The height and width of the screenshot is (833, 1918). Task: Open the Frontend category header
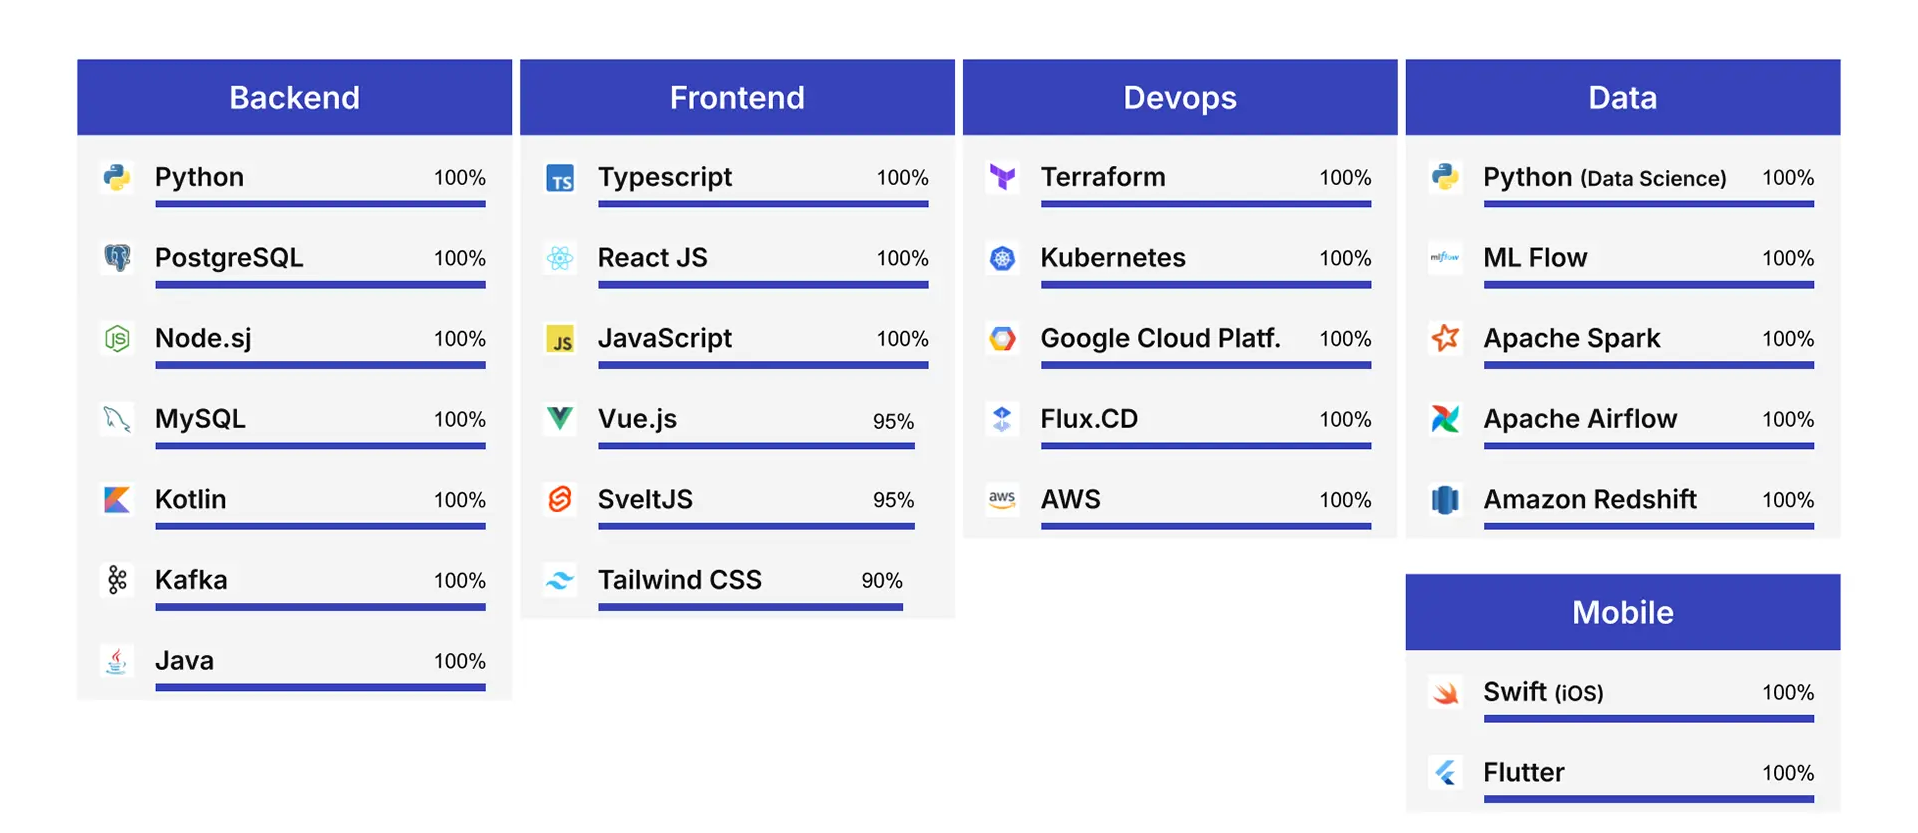tap(737, 97)
